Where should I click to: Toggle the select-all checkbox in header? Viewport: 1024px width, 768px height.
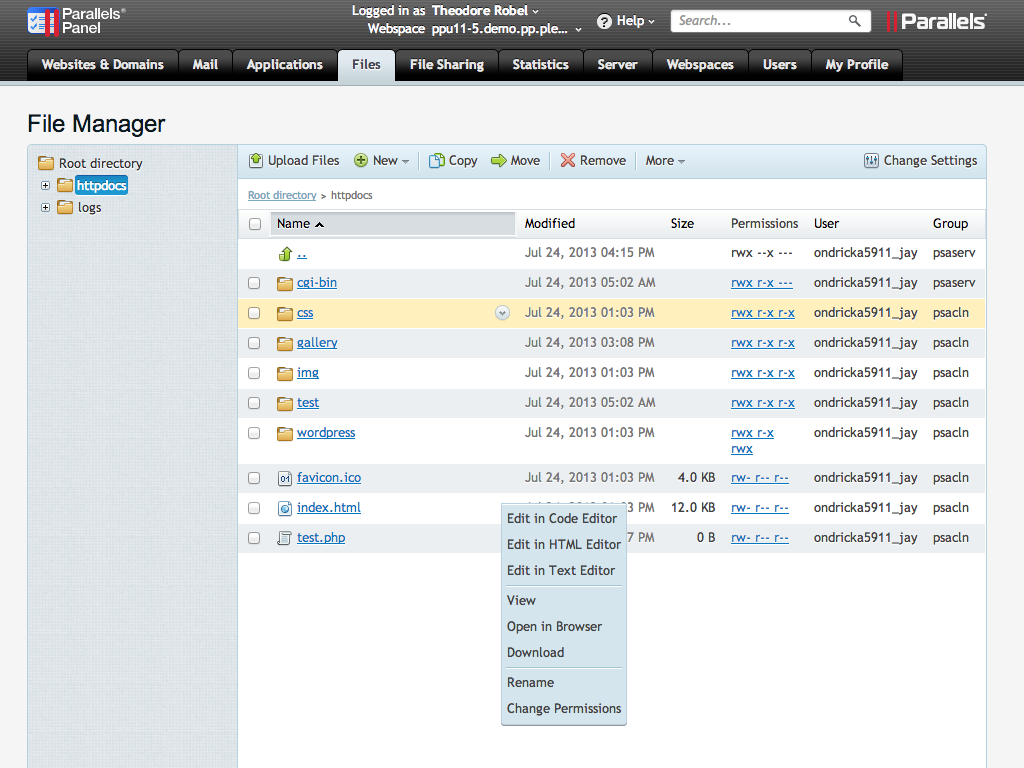click(254, 224)
